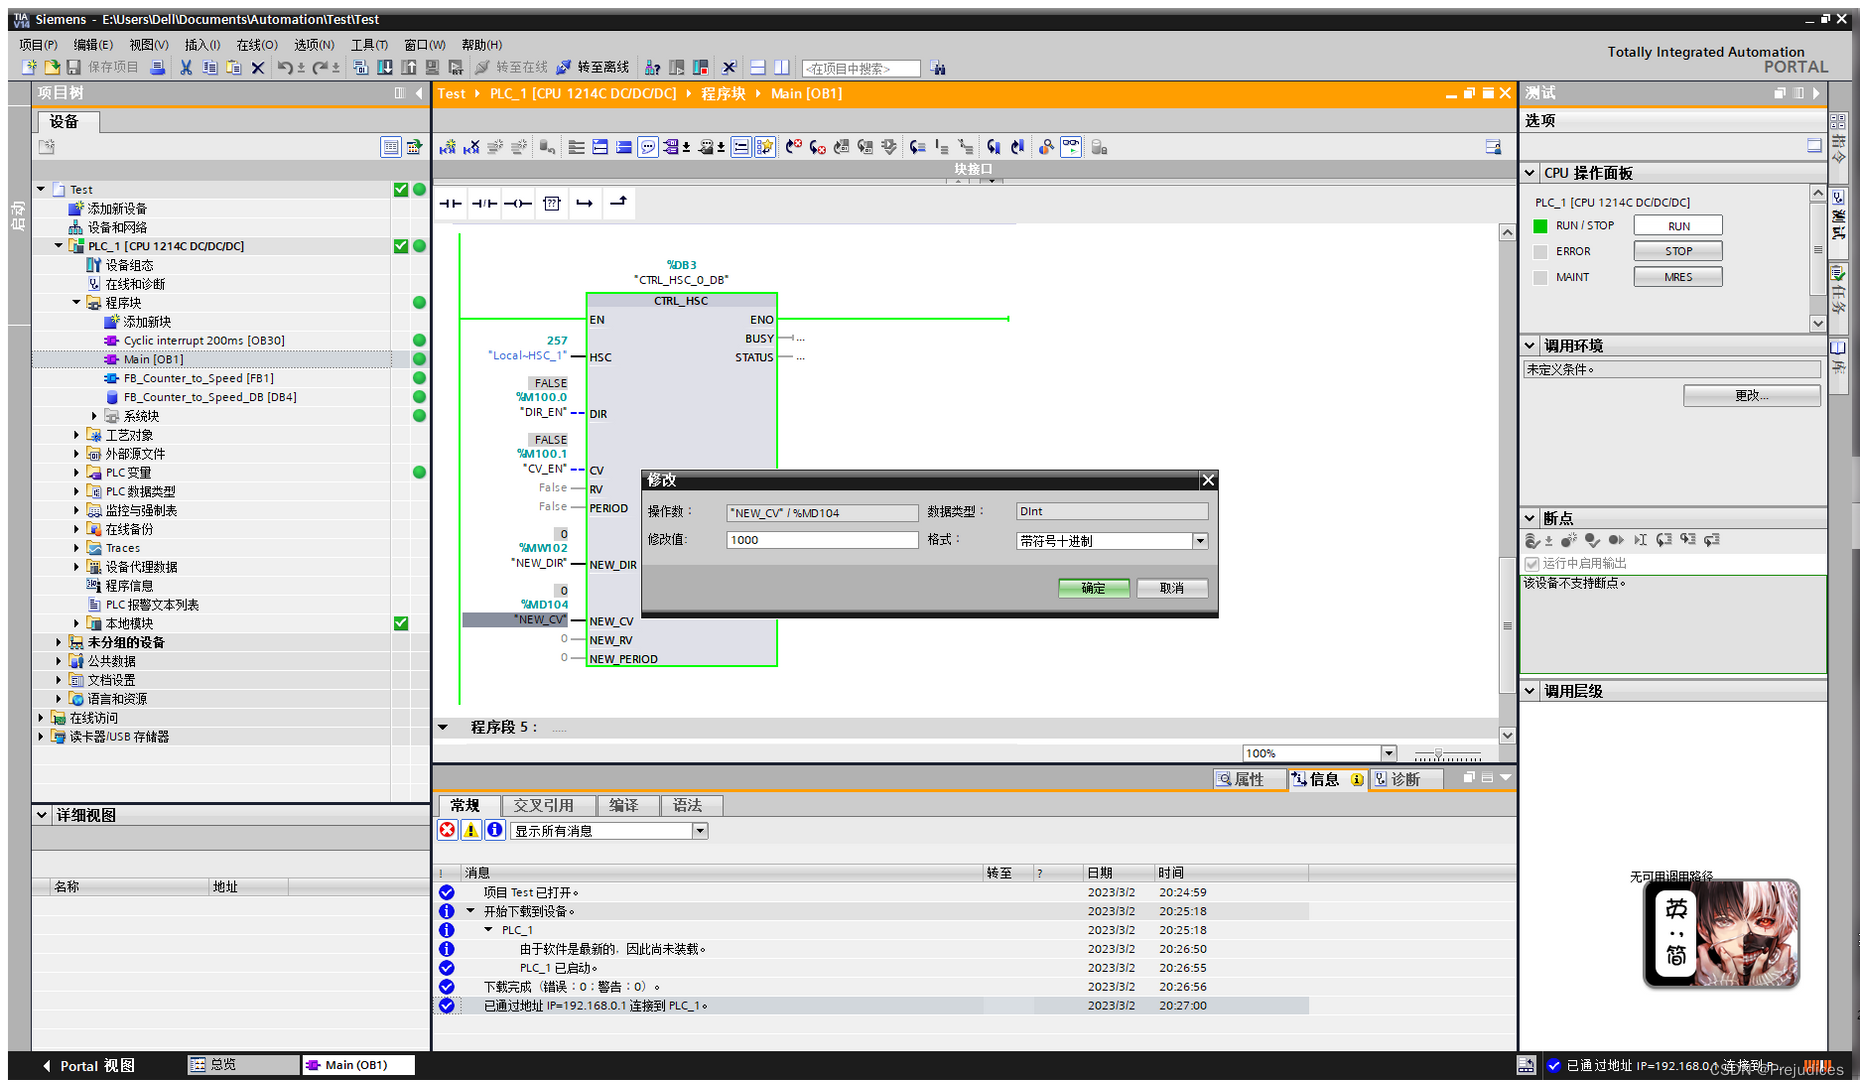
Task: Click the MRES button on CPU panel
Action: coord(1678,278)
